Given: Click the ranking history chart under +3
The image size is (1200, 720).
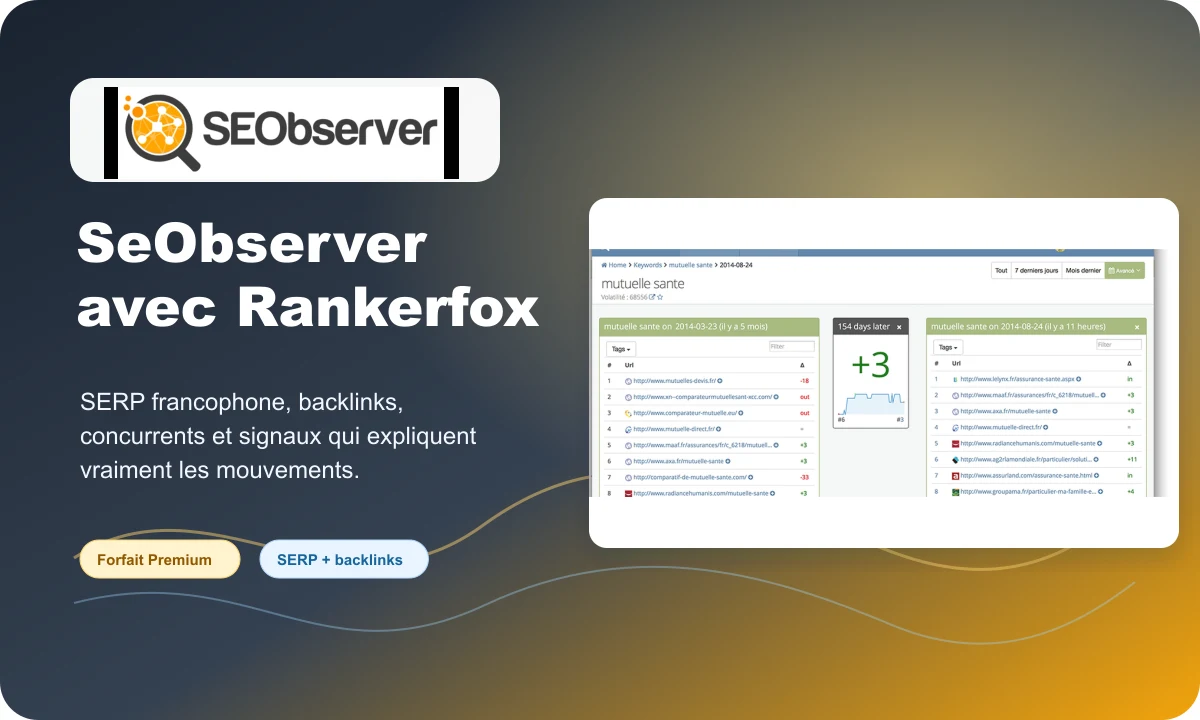Looking at the screenshot, I should (x=871, y=402).
